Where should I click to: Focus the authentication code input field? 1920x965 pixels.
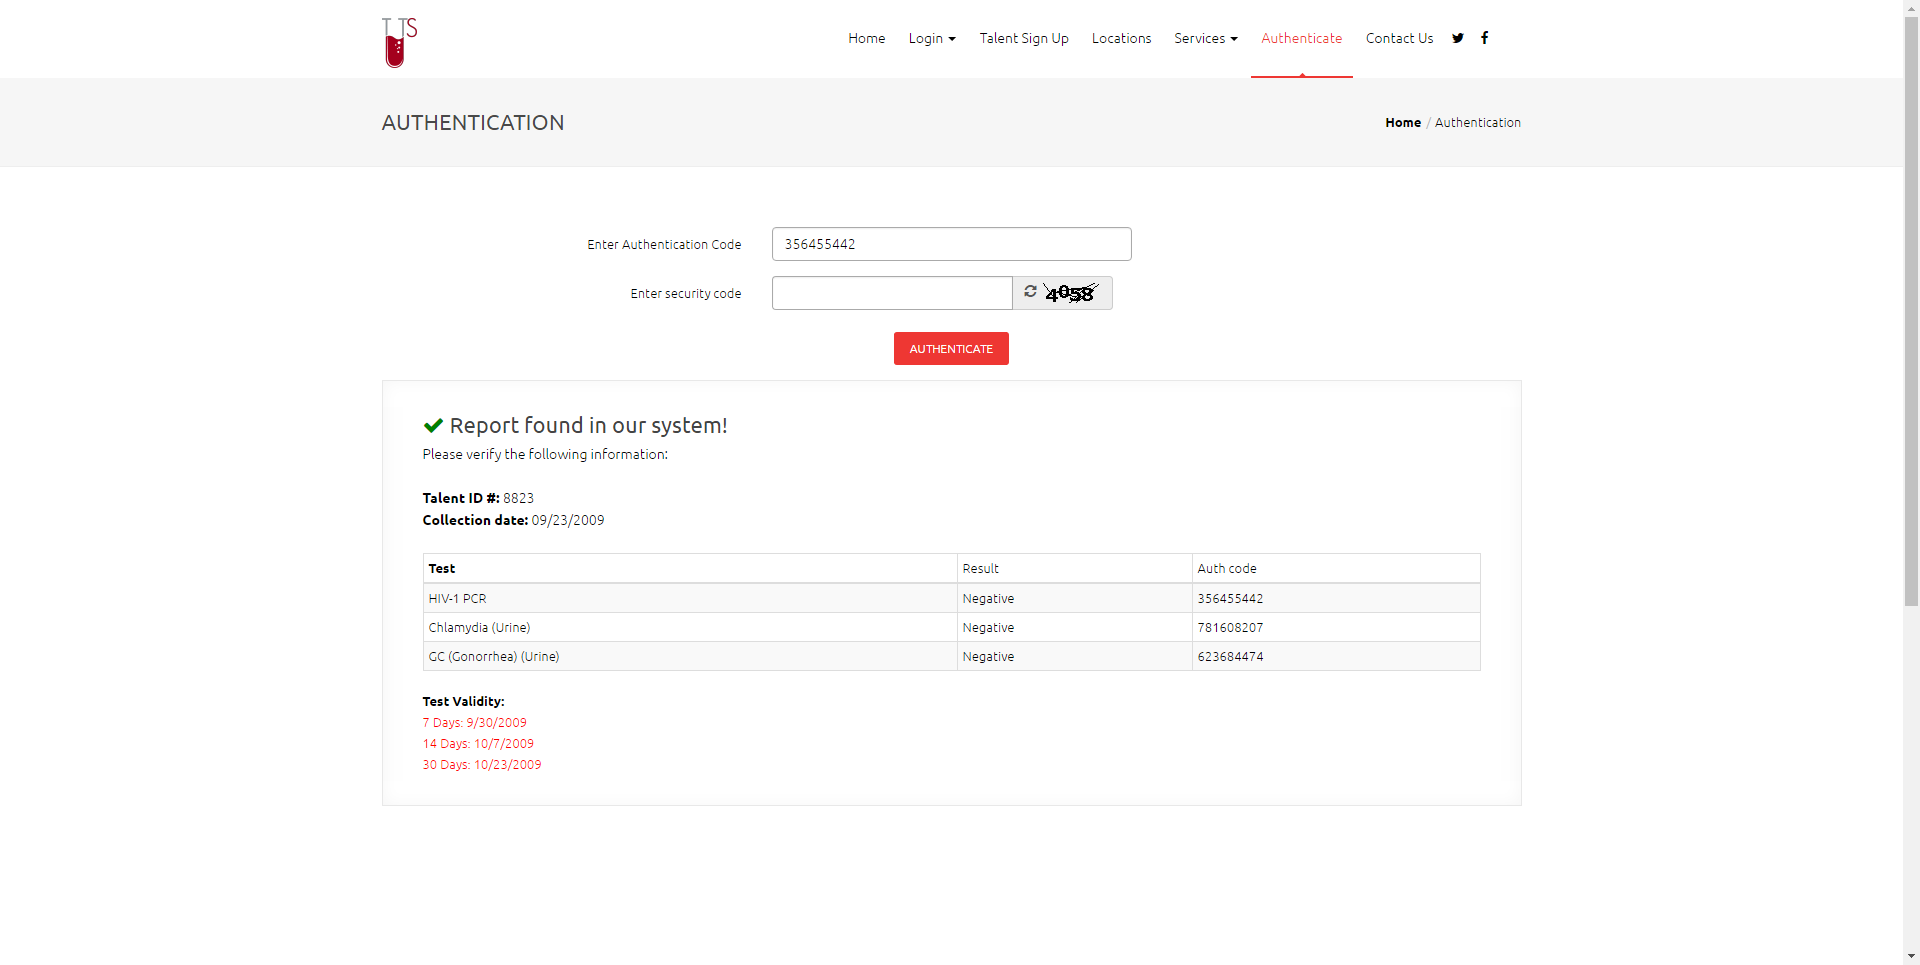coord(952,244)
